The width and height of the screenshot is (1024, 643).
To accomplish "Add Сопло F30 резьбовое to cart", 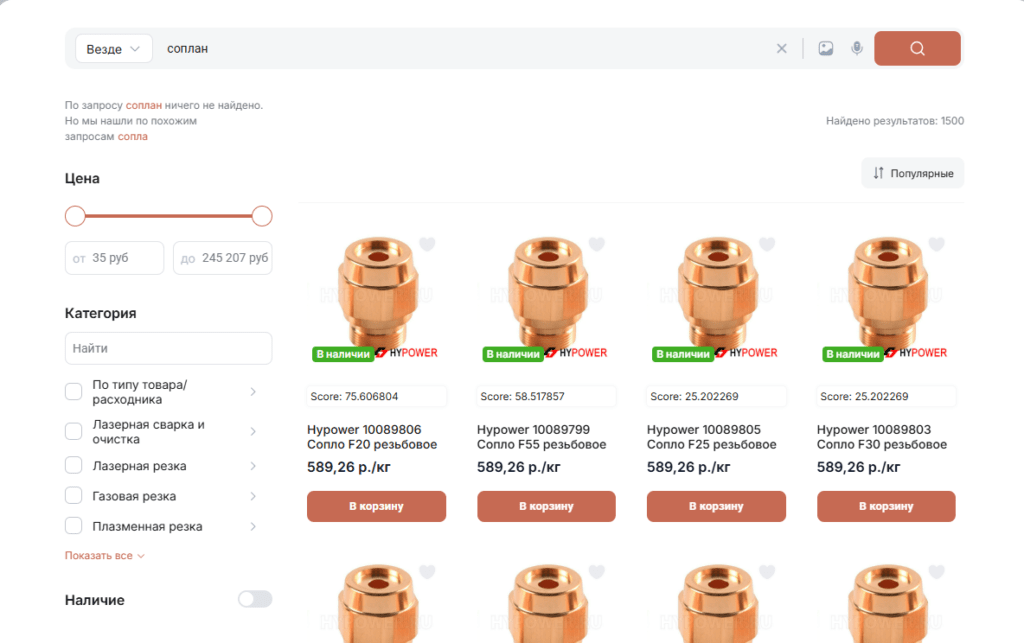I will click(x=886, y=506).
